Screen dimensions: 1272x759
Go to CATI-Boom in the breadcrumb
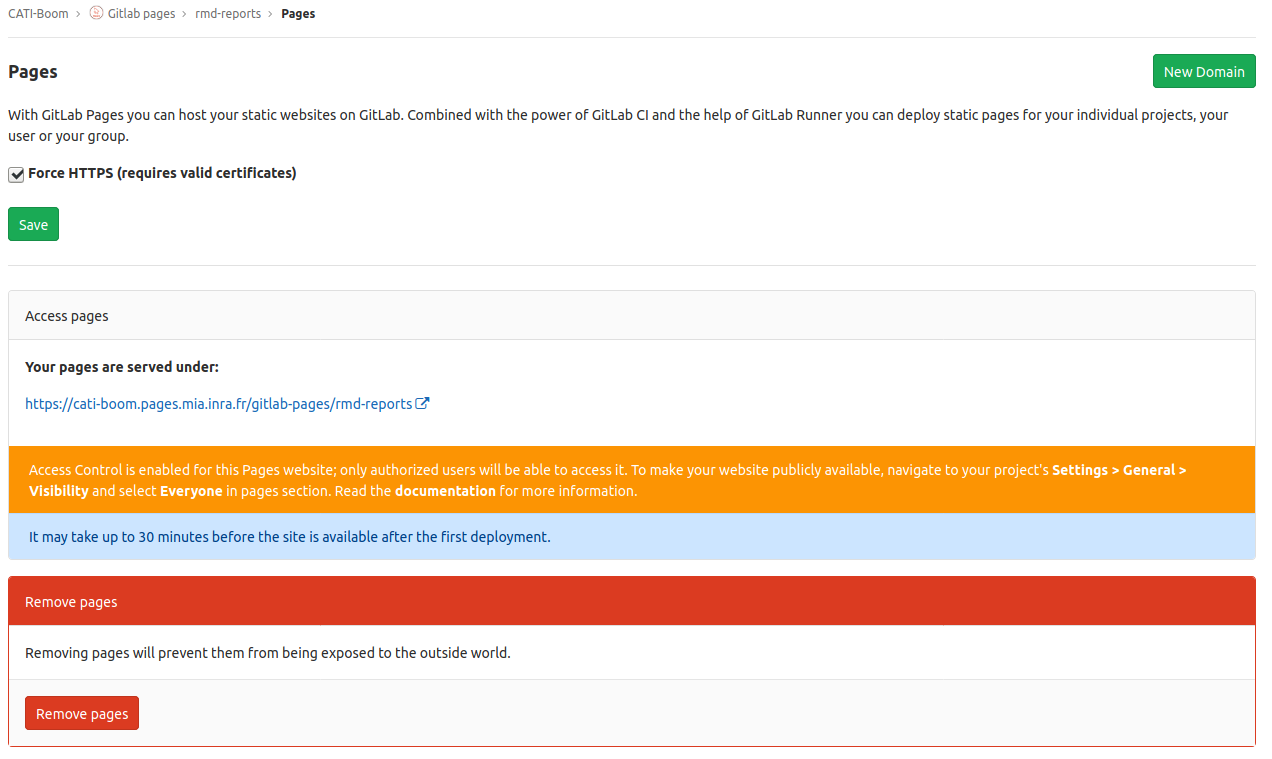(x=38, y=14)
